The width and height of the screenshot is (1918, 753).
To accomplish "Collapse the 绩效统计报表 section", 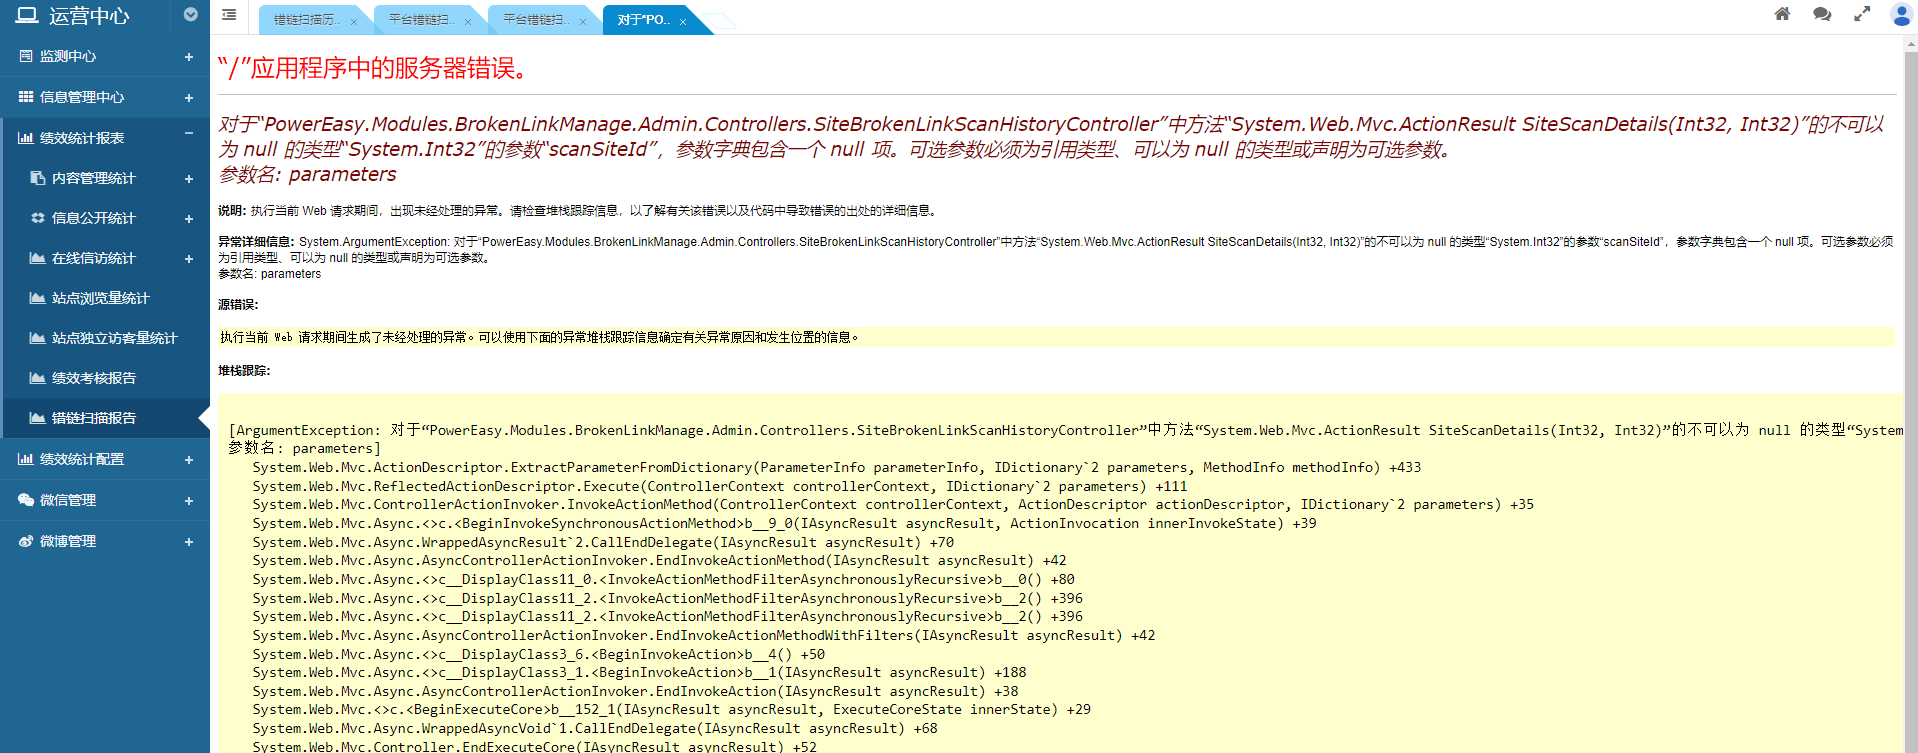I will click(x=188, y=134).
